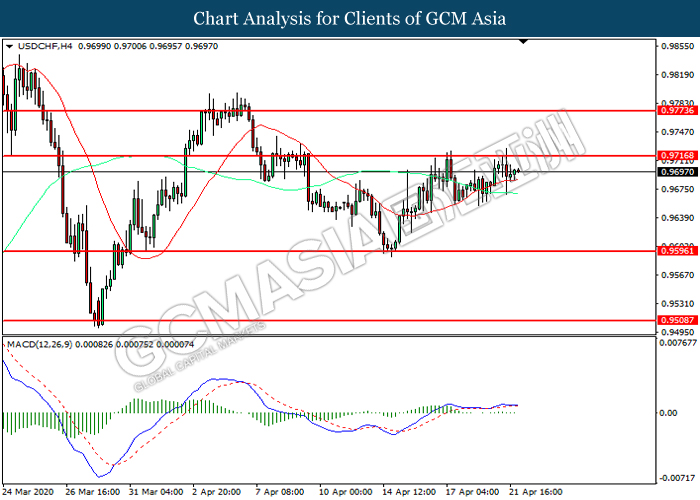Click the USDCHF,H4 symbol text
This screenshot has width=700, height=500.
coord(45,46)
